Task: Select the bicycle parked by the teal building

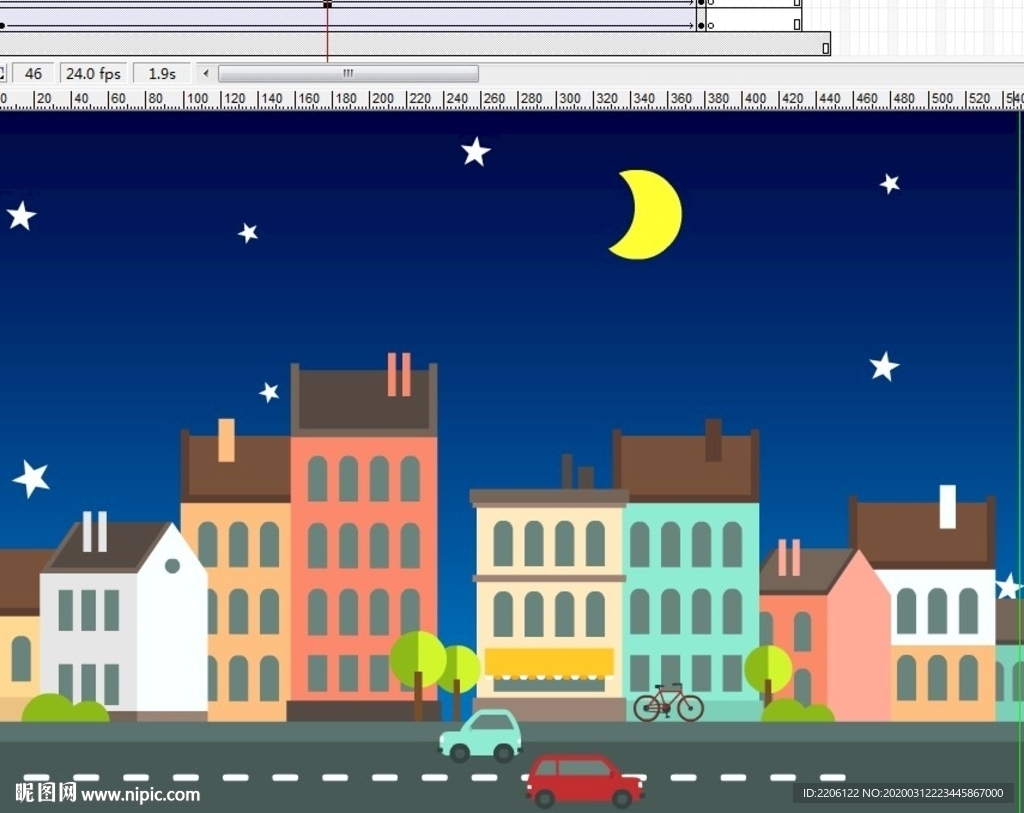Action: pyautogui.click(x=668, y=703)
